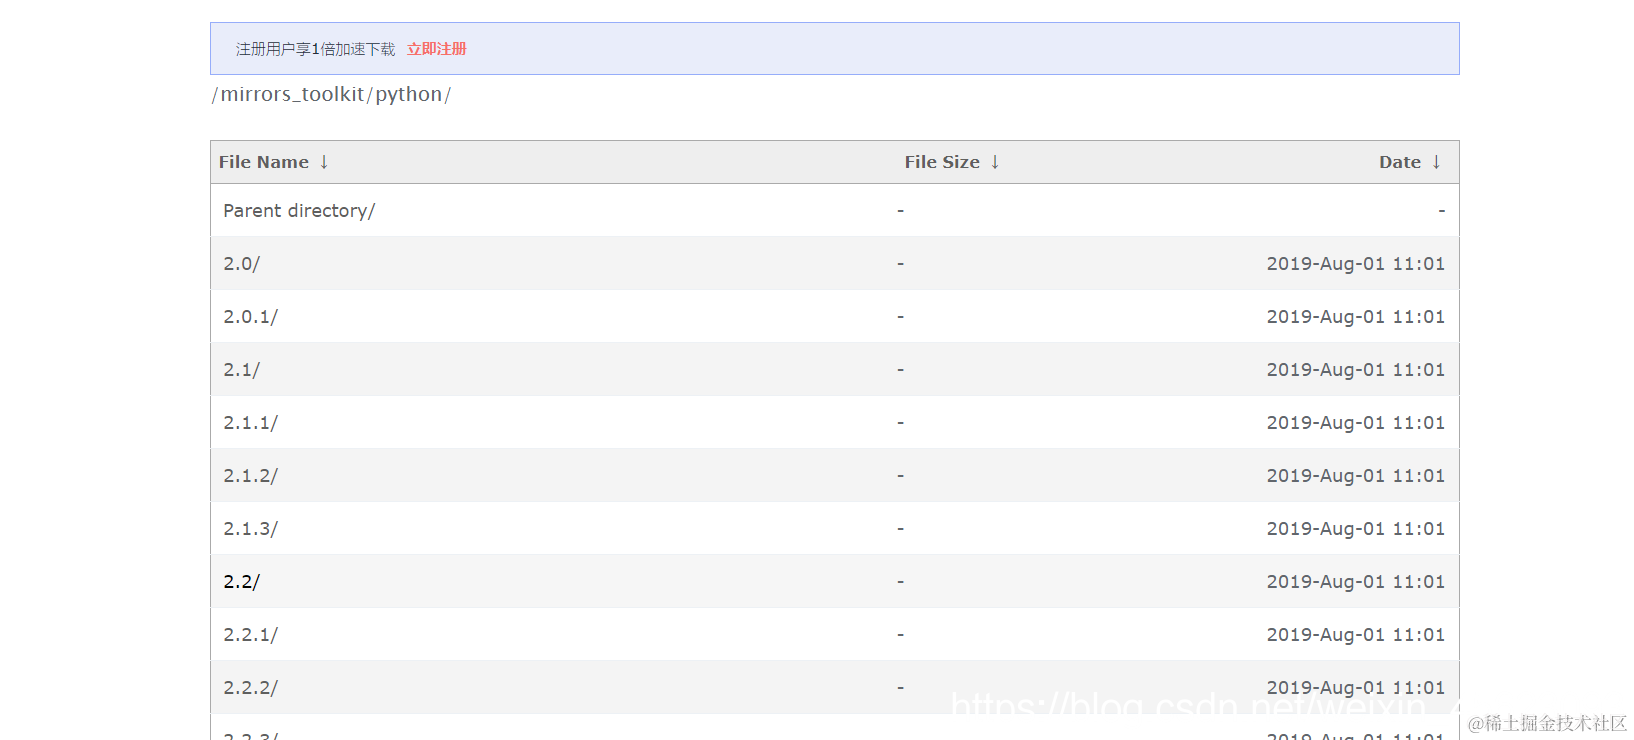Open mirrors_toolkit breadcrumb link
Image resolution: width=1634 pixels, height=740 pixels.
click(292, 94)
